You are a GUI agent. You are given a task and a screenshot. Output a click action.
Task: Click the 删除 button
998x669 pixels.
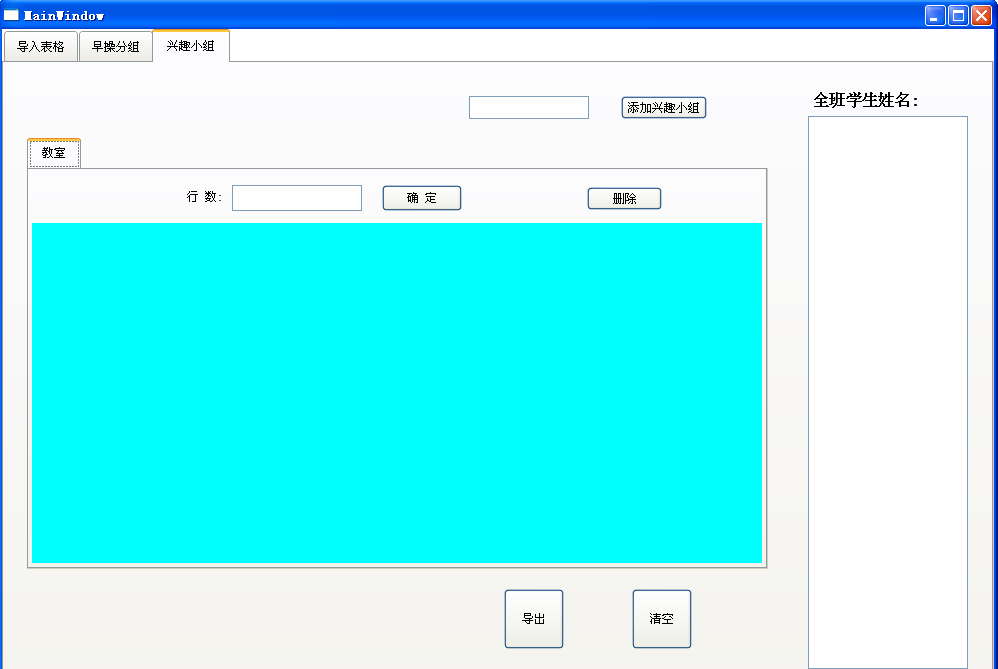[x=624, y=198]
